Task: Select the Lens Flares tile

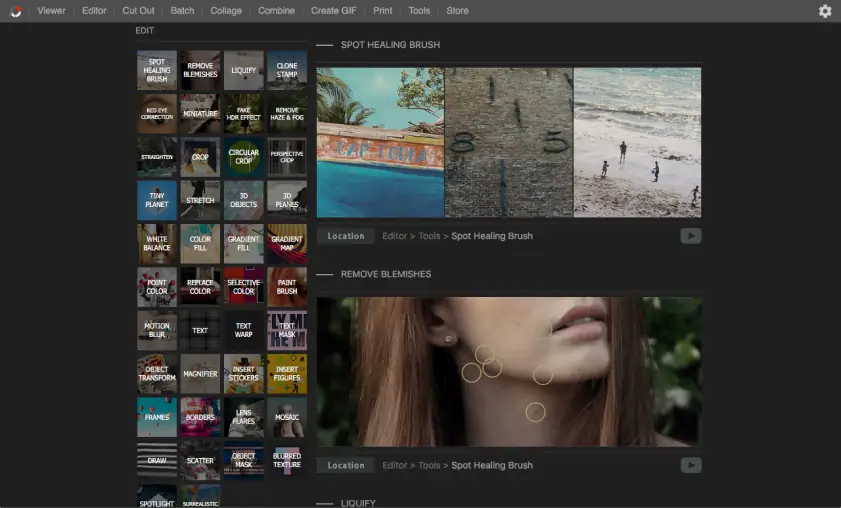Action: tap(244, 417)
